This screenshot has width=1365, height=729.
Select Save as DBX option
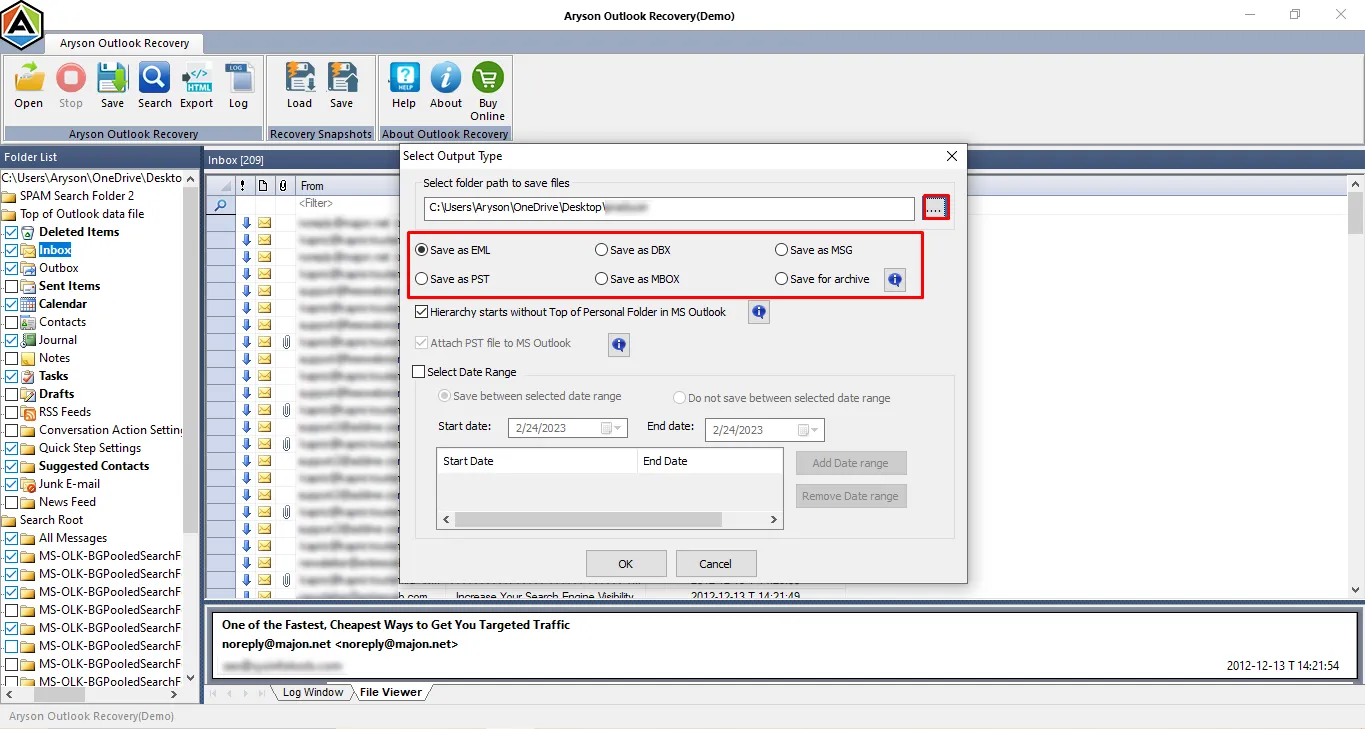coord(632,250)
